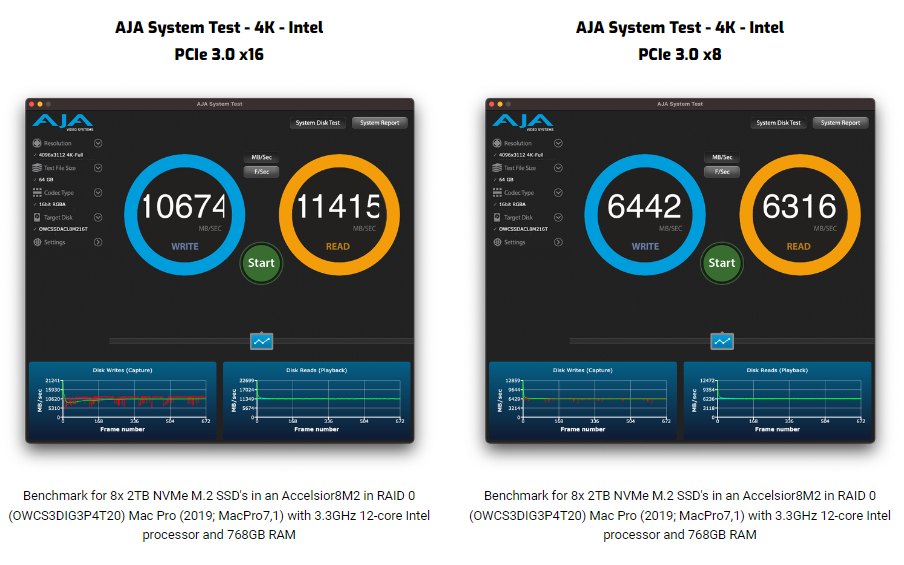Expand Codec Type dropdown in x8 window
Viewport: 904px width, 565px height.
tap(558, 193)
